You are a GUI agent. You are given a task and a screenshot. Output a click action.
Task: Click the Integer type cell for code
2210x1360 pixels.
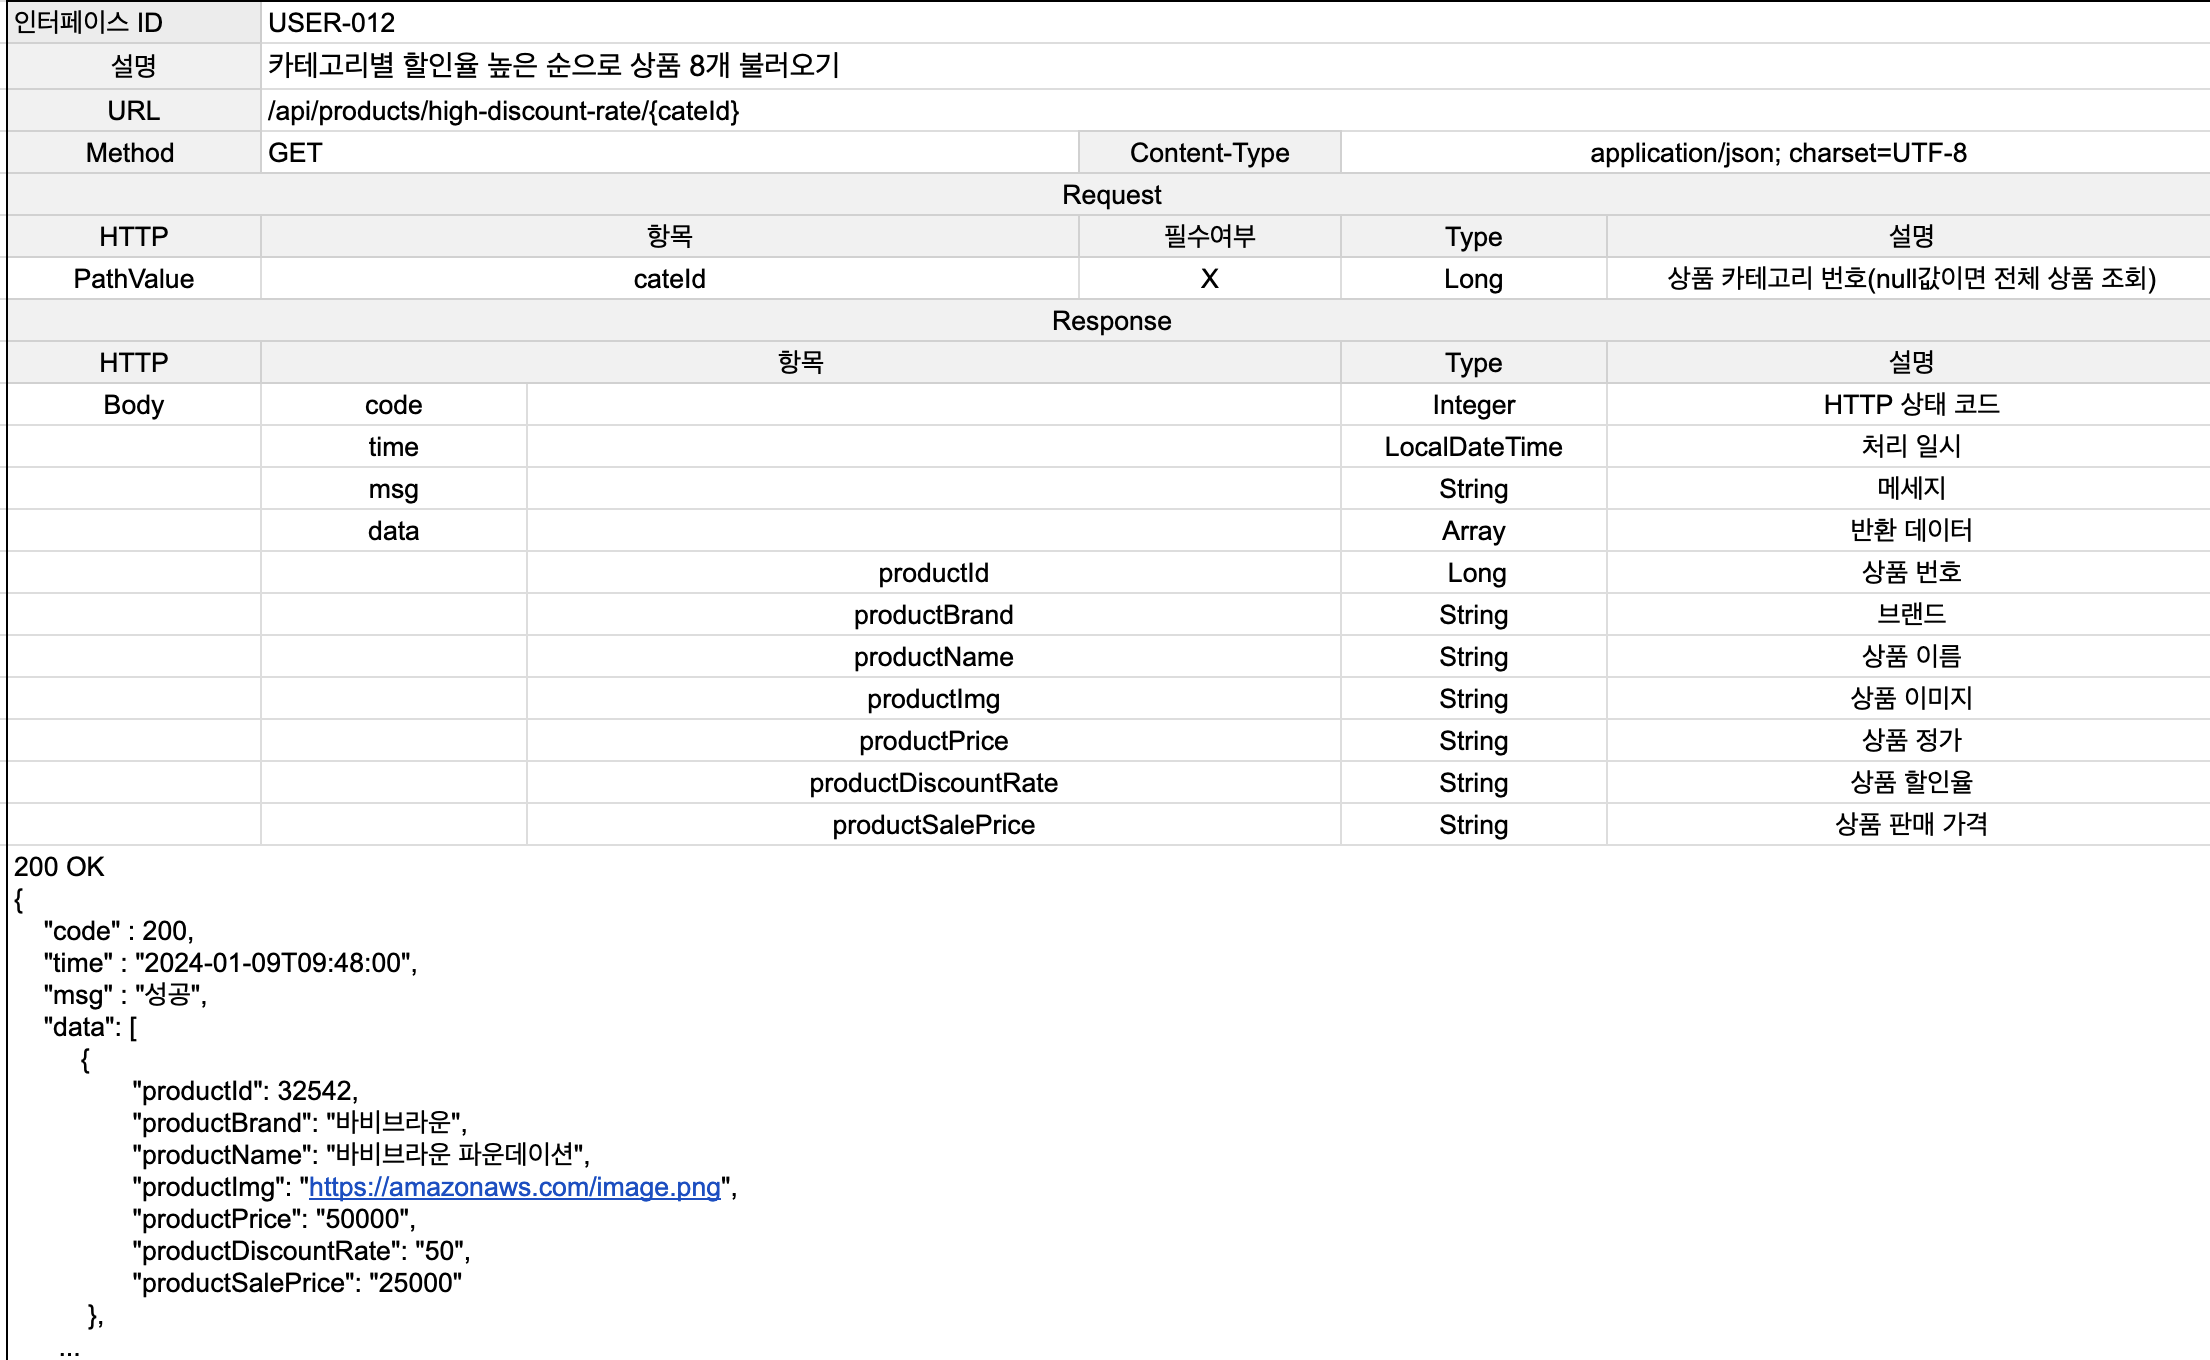pos(1472,405)
